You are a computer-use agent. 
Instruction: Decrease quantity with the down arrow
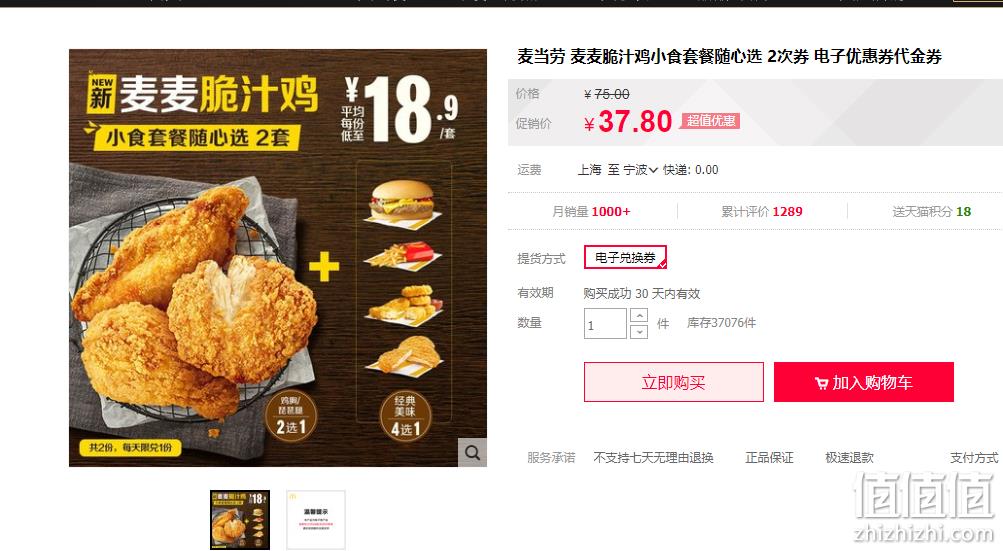pos(638,331)
